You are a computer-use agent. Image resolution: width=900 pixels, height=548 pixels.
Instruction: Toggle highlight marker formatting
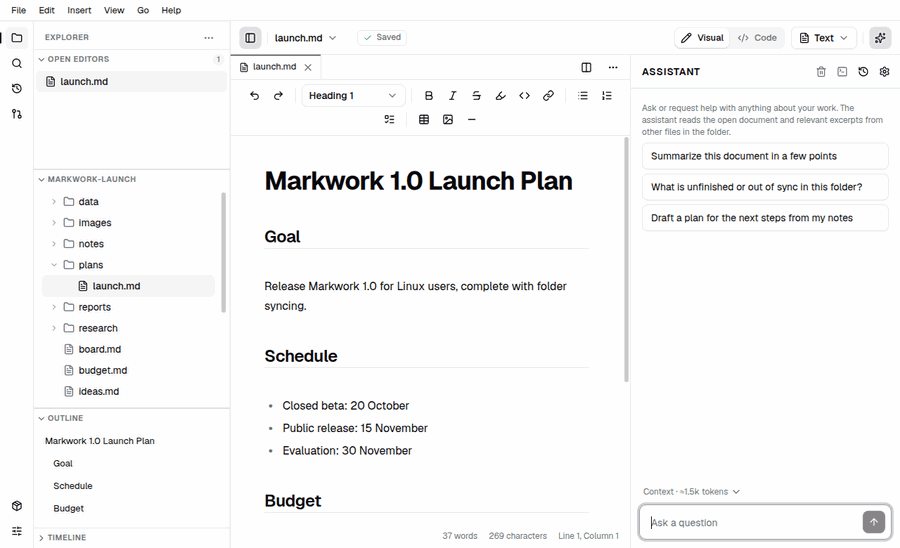(501, 95)
